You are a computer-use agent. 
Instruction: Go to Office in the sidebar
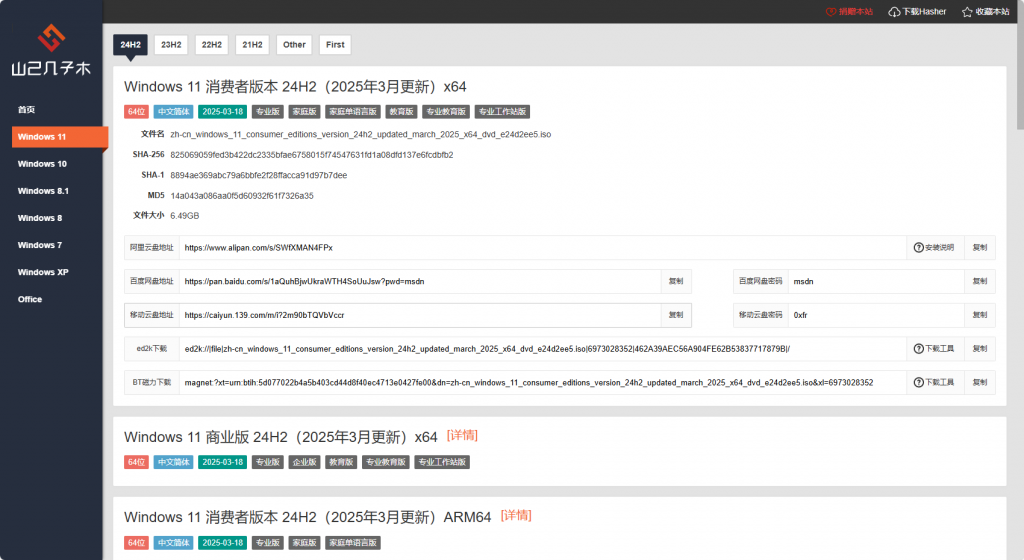click(30, 299)
